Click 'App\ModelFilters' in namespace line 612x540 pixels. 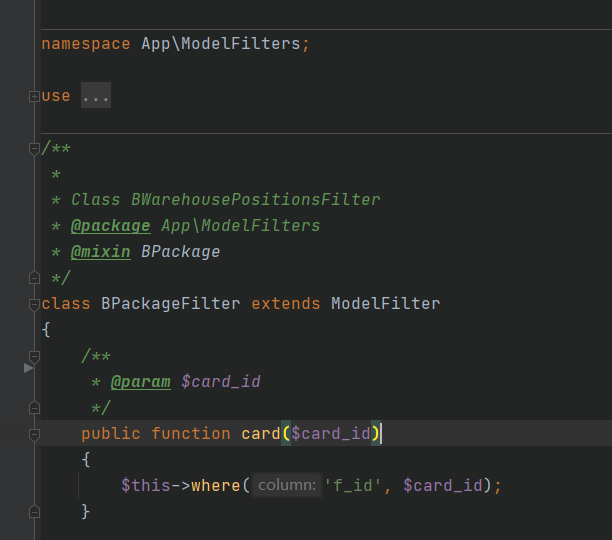click(221, 43)
